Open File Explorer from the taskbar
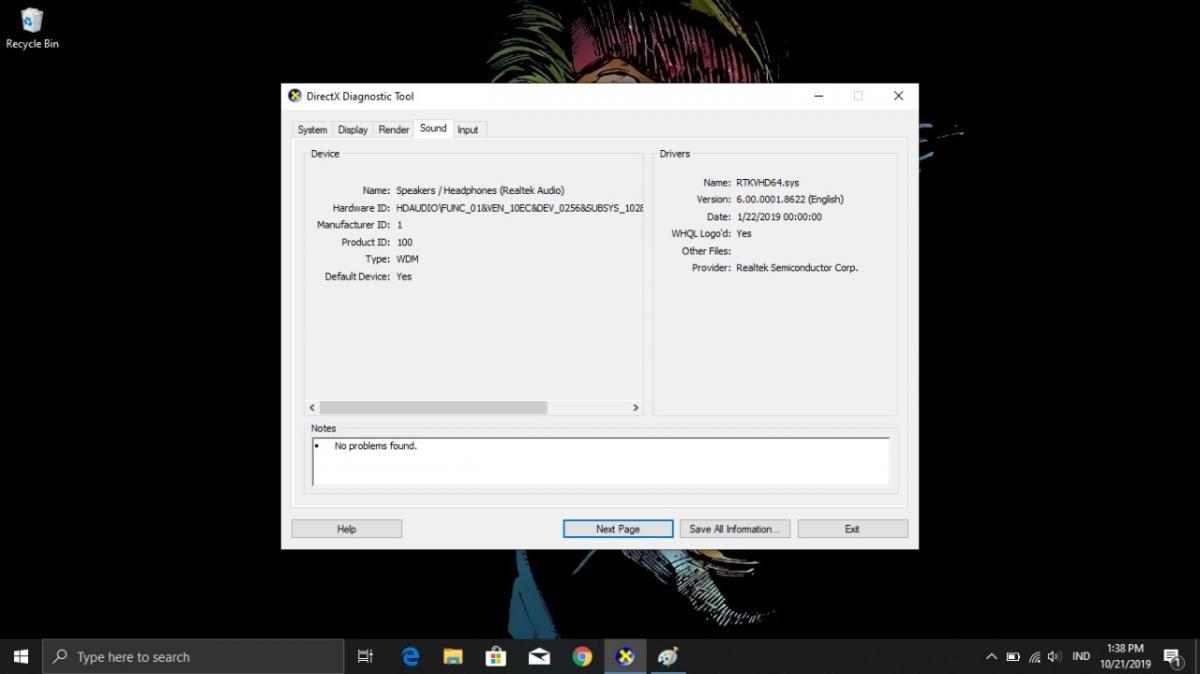The height and width of the screenshot is (674, 1200). pos(453,656)
